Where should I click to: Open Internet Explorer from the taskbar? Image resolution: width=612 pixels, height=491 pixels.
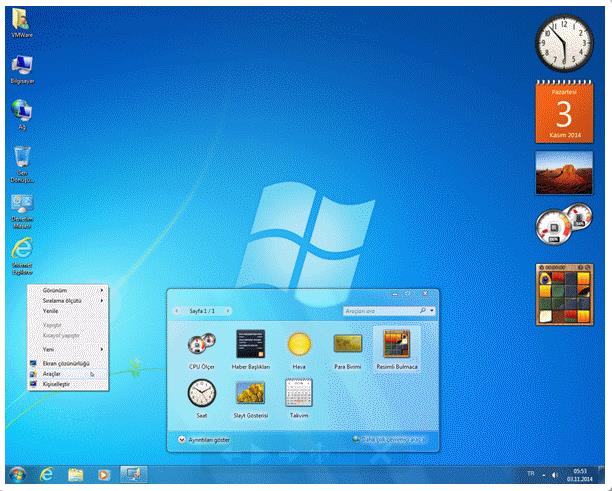coord(46,474)
